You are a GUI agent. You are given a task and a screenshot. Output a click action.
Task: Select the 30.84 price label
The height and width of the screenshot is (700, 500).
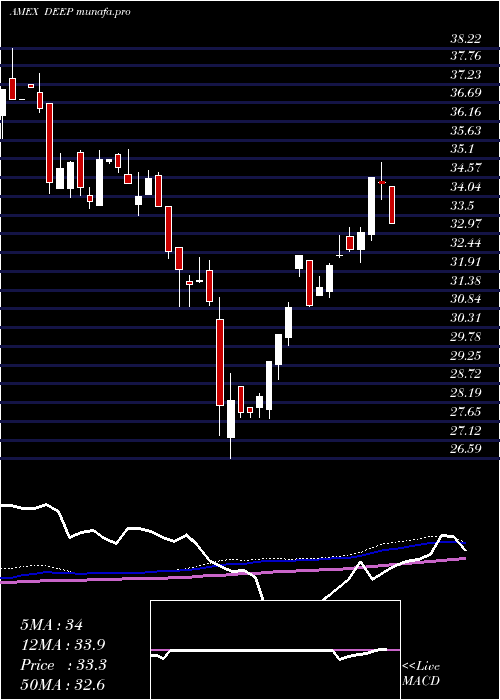(x=466, y=299)
